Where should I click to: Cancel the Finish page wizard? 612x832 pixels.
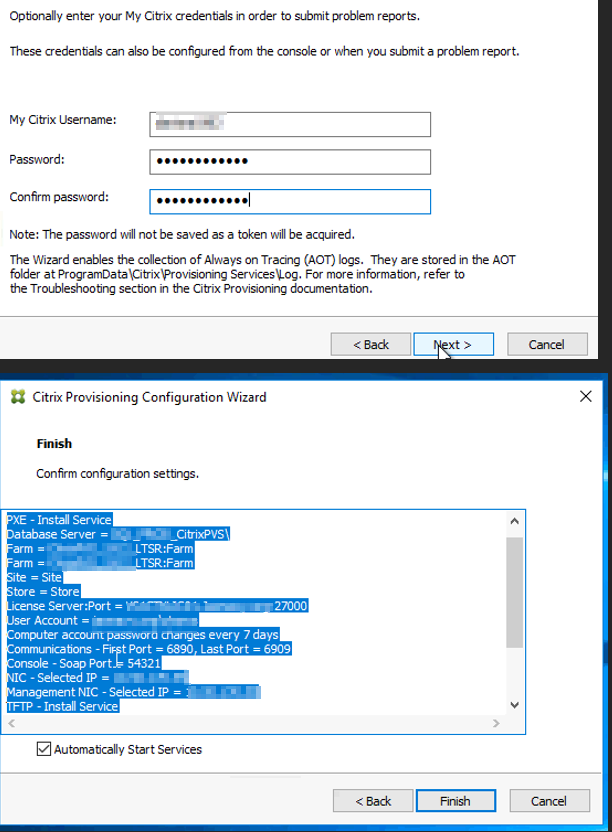(x=549, y=801)
